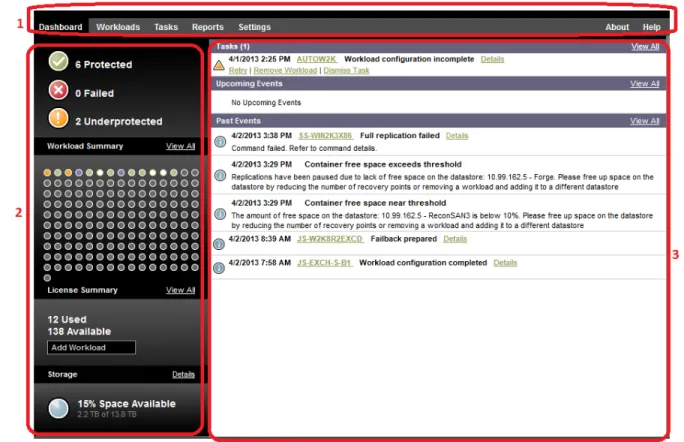The height and width of the screenshot is (442, 684).
Task: Click warning triangle icon for AUTOW2K task
Action: [x=219, y=65]
